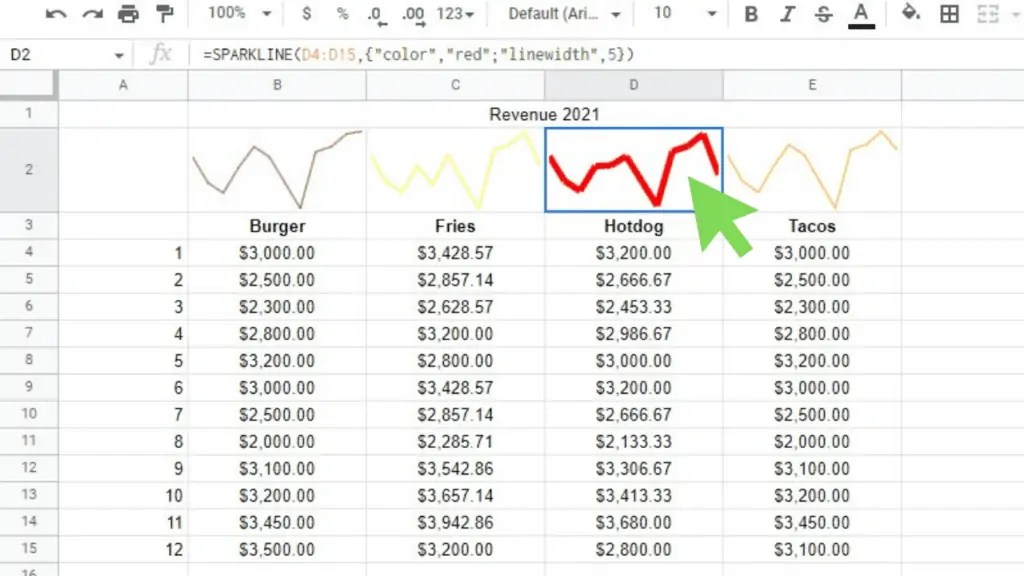Select the Paint format tool
This screenshot has height=576, width=1024.
pos(166,14)
